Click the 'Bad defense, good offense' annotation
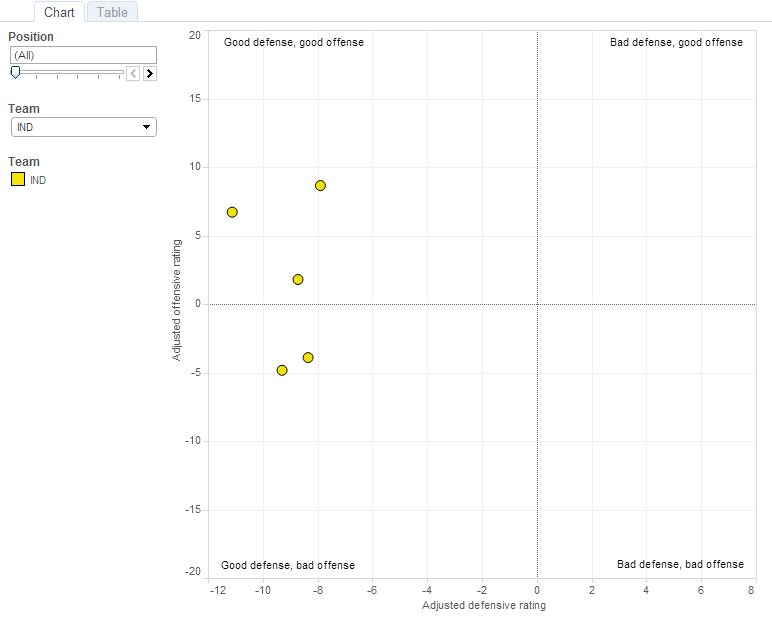The image size is (772, 619). [676, 43]
